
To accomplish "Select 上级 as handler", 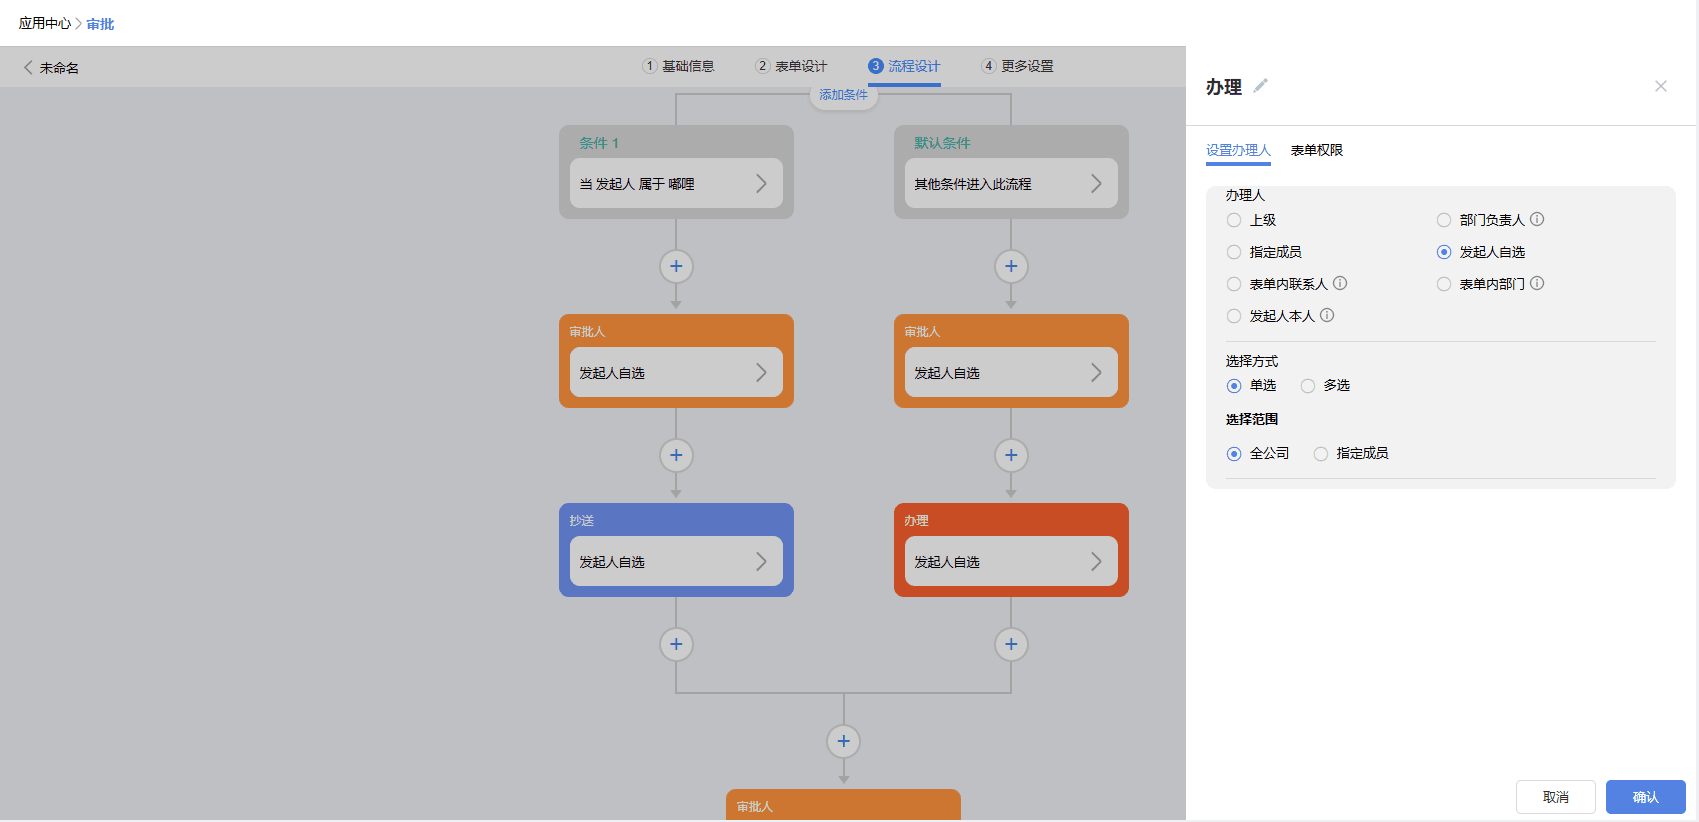I will (1234, 220).
